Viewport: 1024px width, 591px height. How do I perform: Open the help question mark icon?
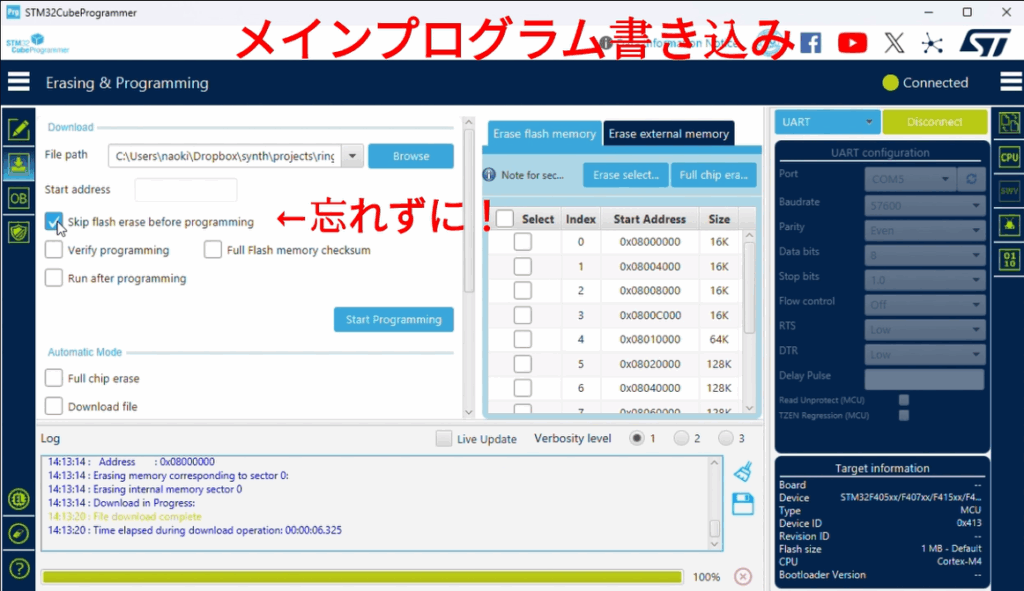click(x=19, y=568)
